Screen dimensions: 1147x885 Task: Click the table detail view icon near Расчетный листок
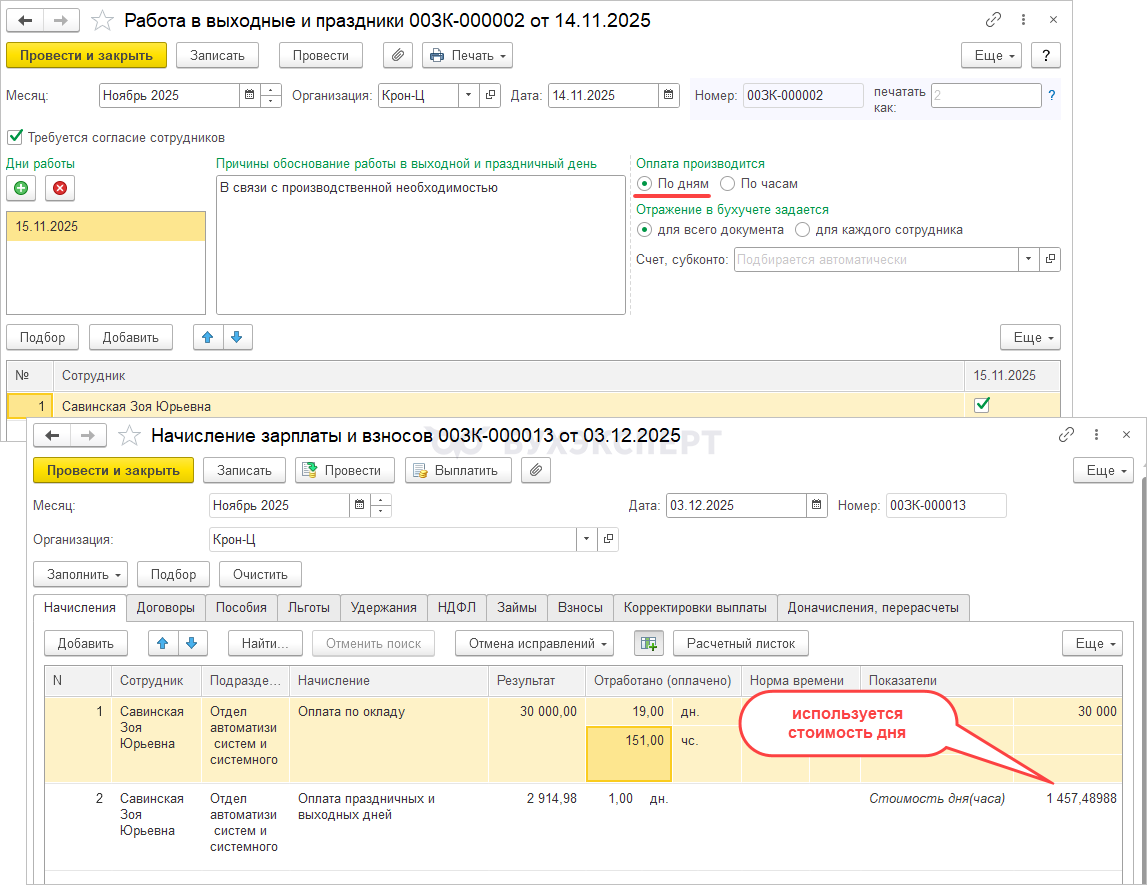[x=649, y=643]
